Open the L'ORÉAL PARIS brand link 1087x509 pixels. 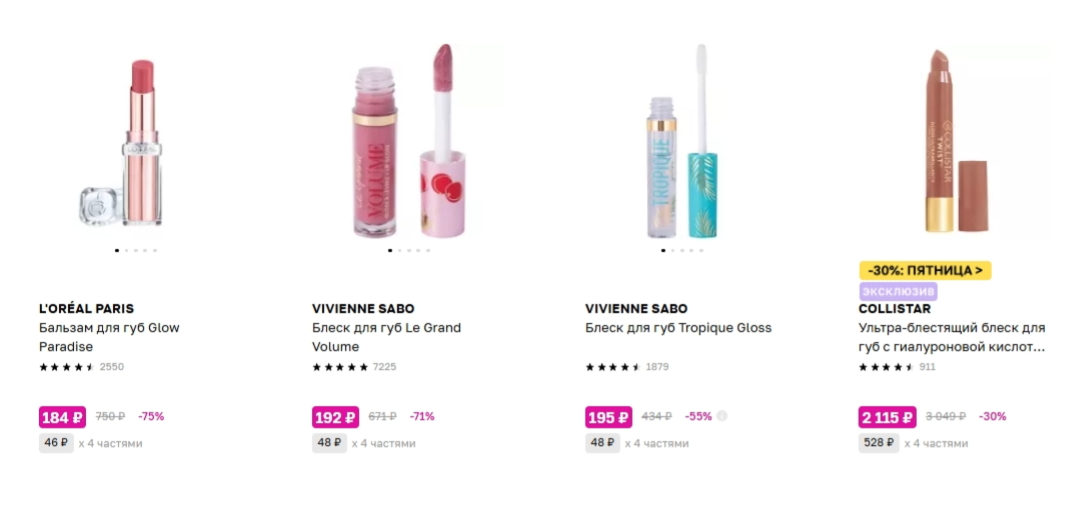click(x=87, y=309)
